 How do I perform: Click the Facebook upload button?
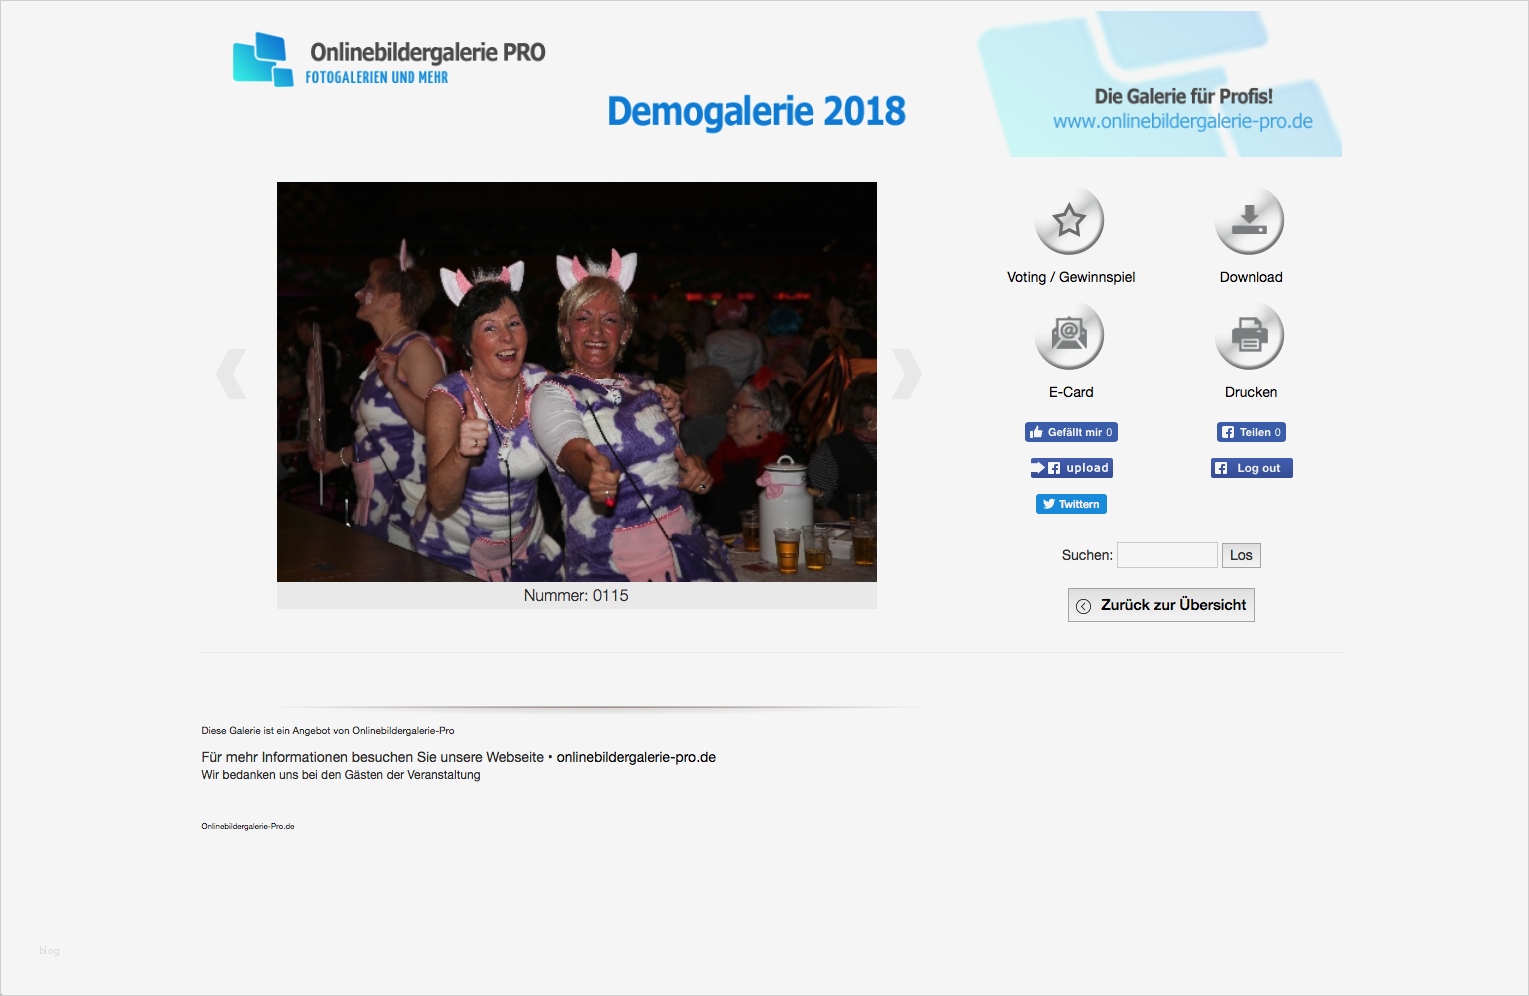point(1071,467)
